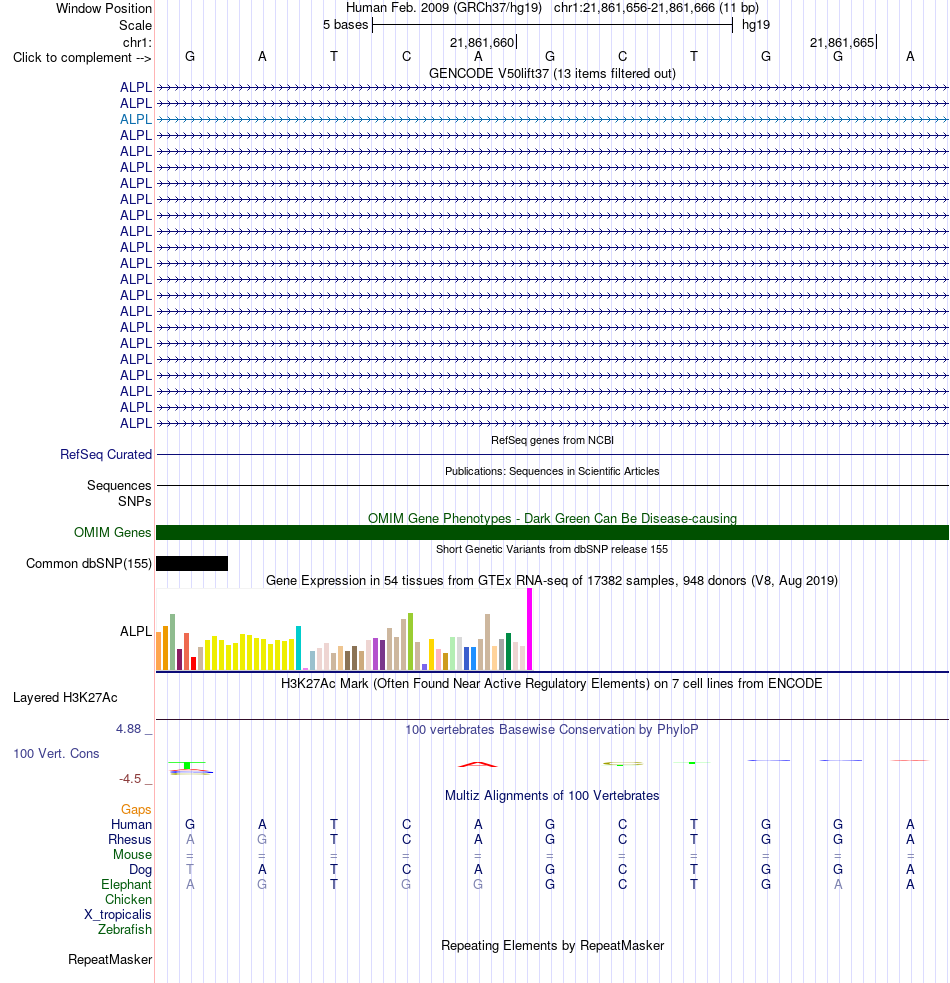The image size is (950, 983).
Task: Click the cyan bar in the GTEx chart
Action: click(x=298, y=648)
